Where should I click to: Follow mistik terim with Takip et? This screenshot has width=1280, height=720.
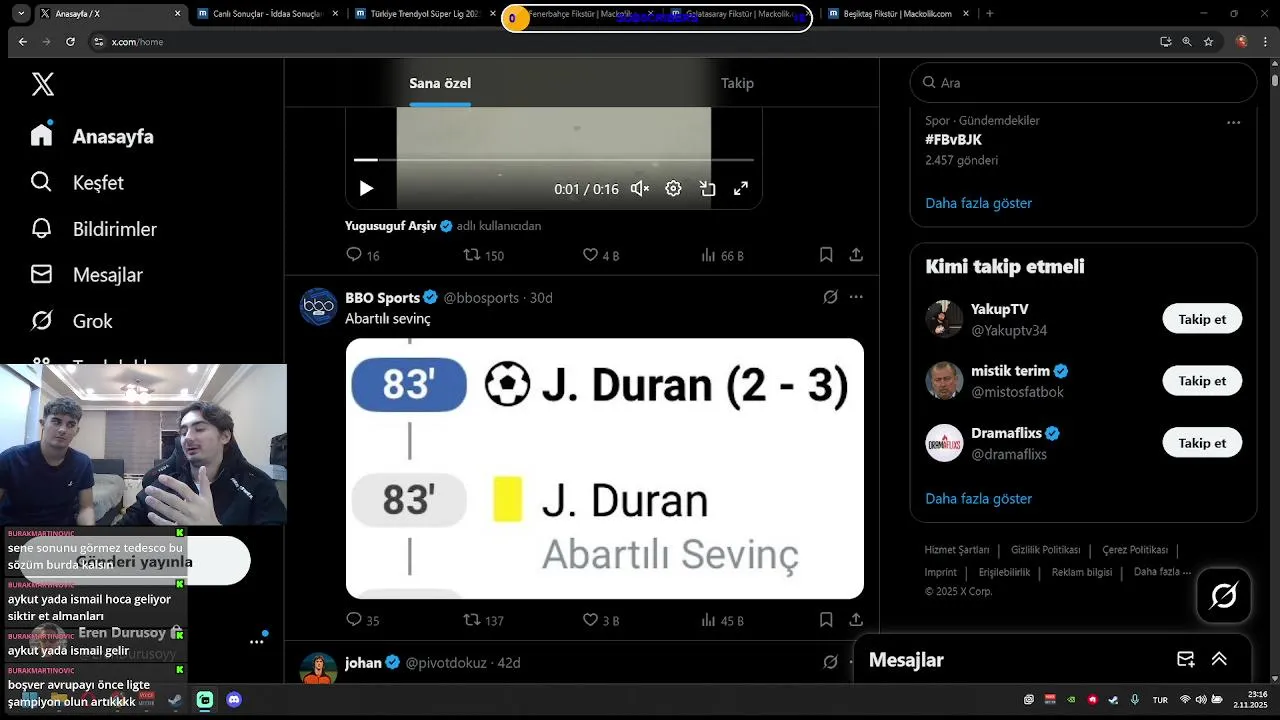point(1202,381)
